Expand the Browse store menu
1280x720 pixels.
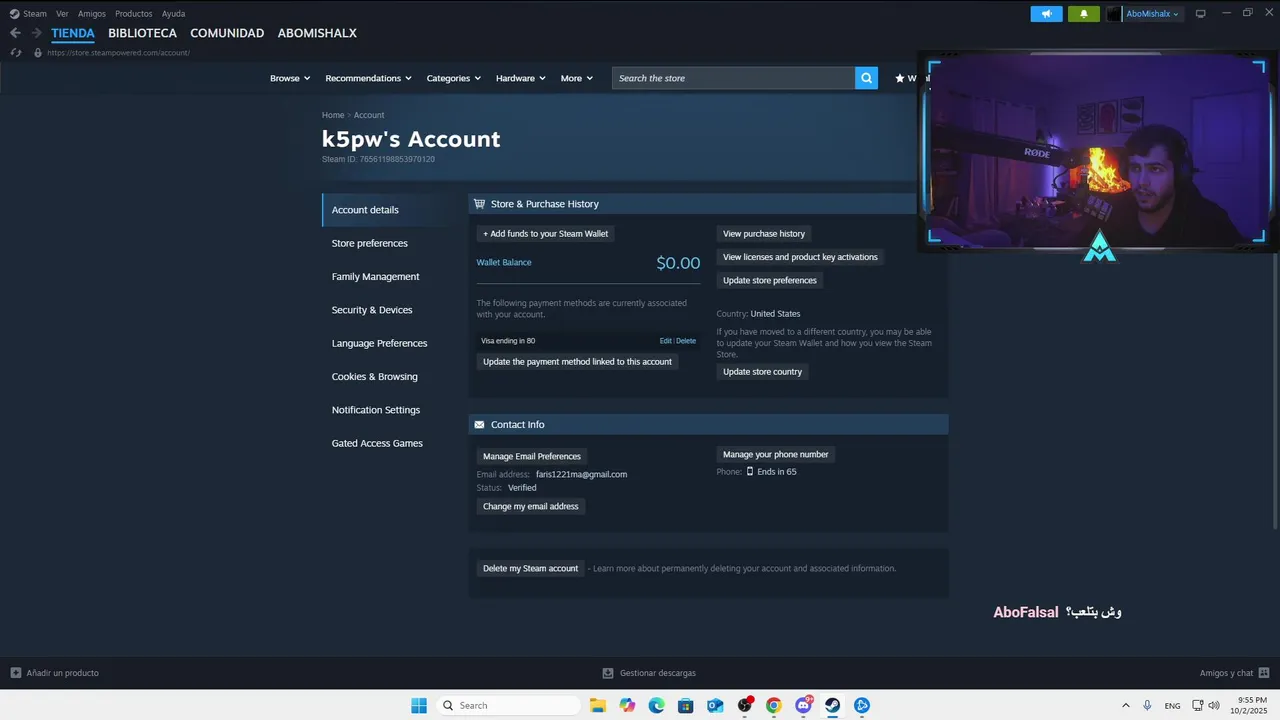(x=290, y=78)
